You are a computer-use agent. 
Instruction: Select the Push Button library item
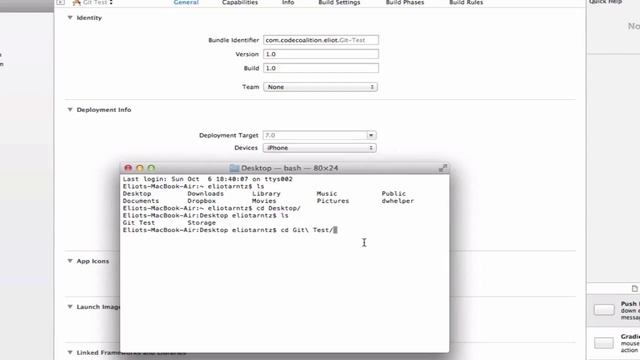tap(614, 310)
